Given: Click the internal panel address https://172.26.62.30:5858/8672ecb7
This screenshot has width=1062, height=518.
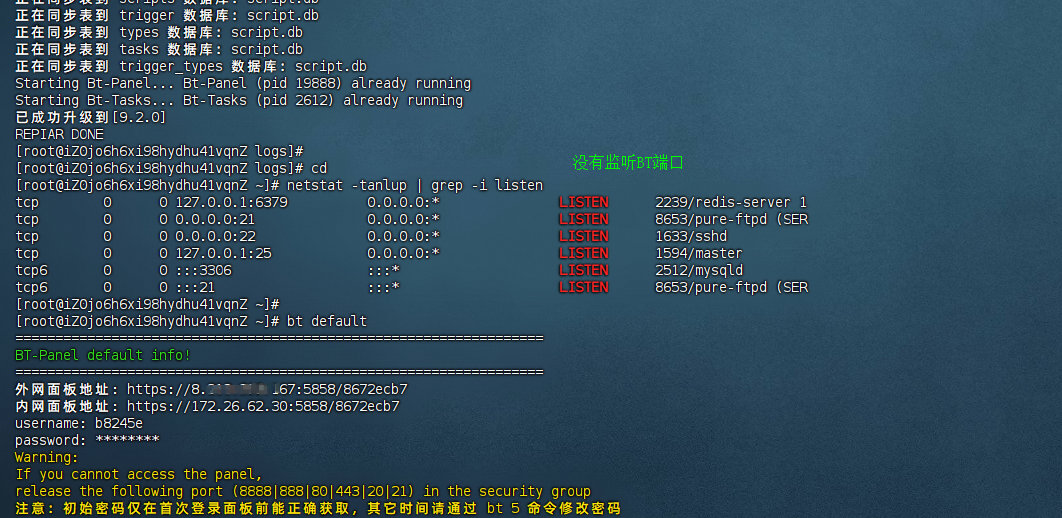Looking at the screenshot, I should pyautogui.click(x=263, y=406).
